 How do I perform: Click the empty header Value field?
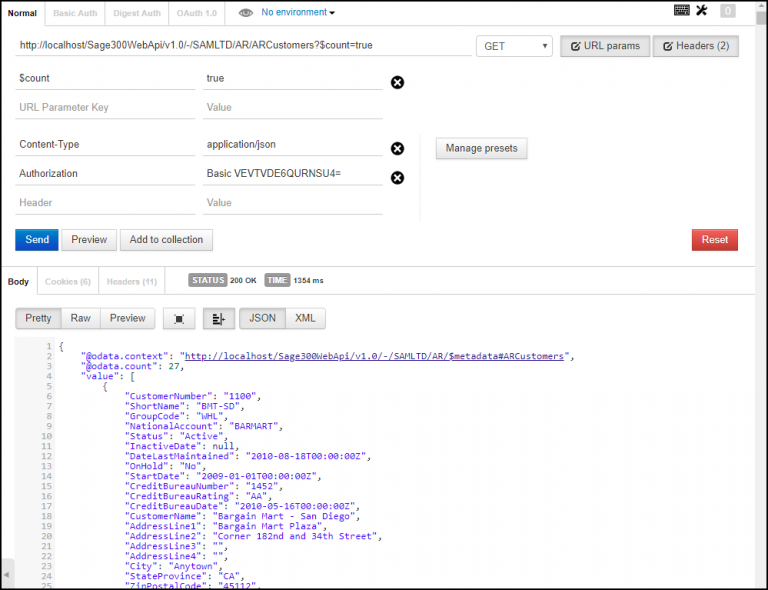[x=292, y=203]
